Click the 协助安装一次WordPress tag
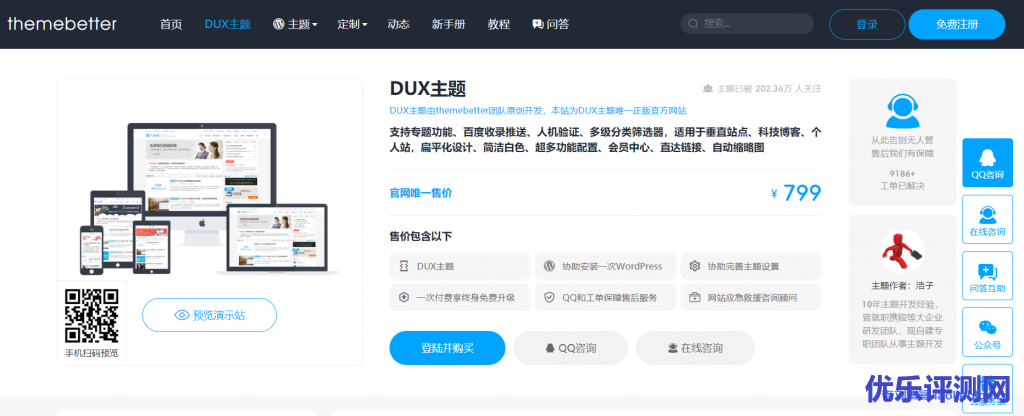Viewport: 1024px width, 416px height. pyautogui.click(x=605, y=266)
